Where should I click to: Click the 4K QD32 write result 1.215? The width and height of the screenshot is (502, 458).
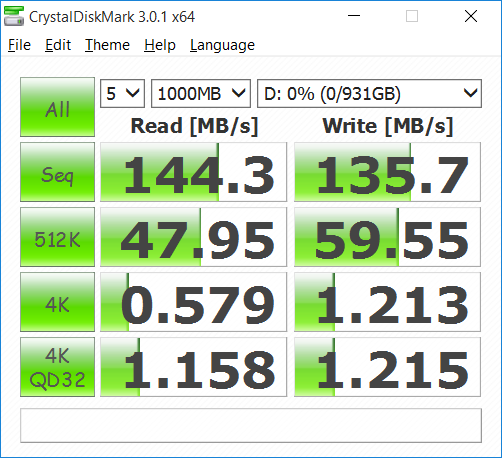387,367
